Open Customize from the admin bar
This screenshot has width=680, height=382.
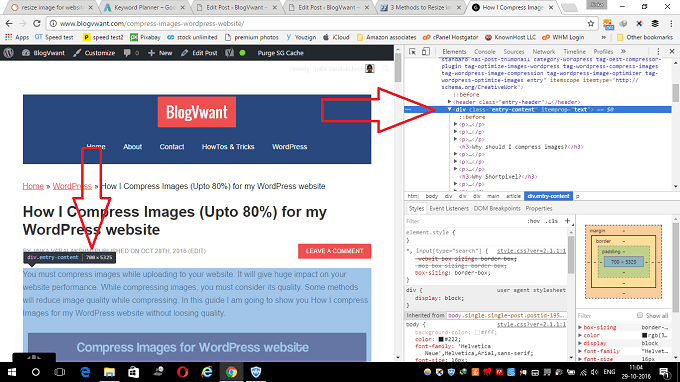(94, 53)
